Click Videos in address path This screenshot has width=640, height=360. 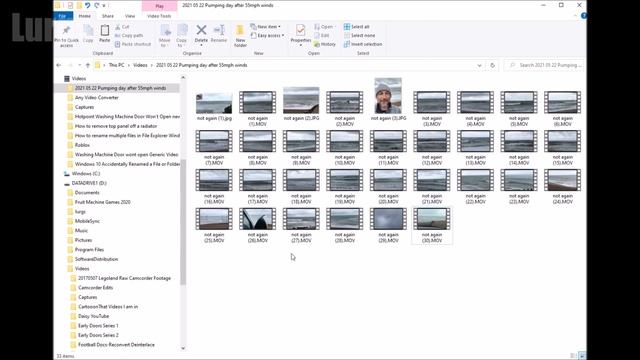140,65
